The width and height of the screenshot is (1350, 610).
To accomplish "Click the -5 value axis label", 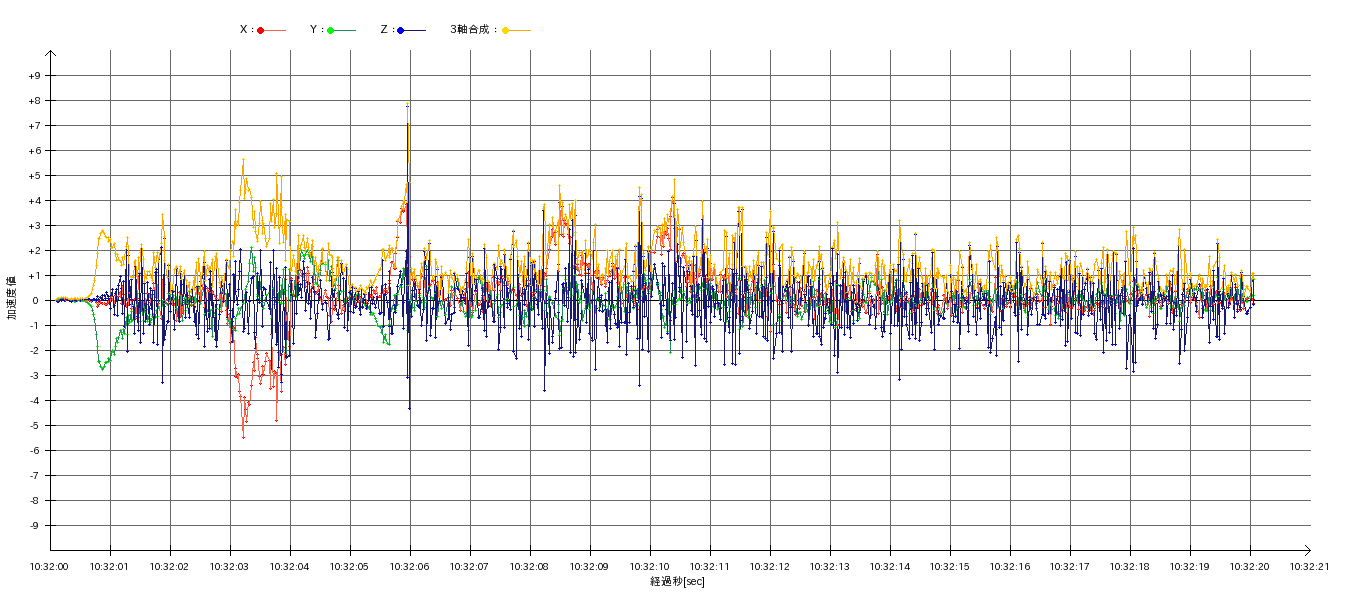I will tap(34, 426).
